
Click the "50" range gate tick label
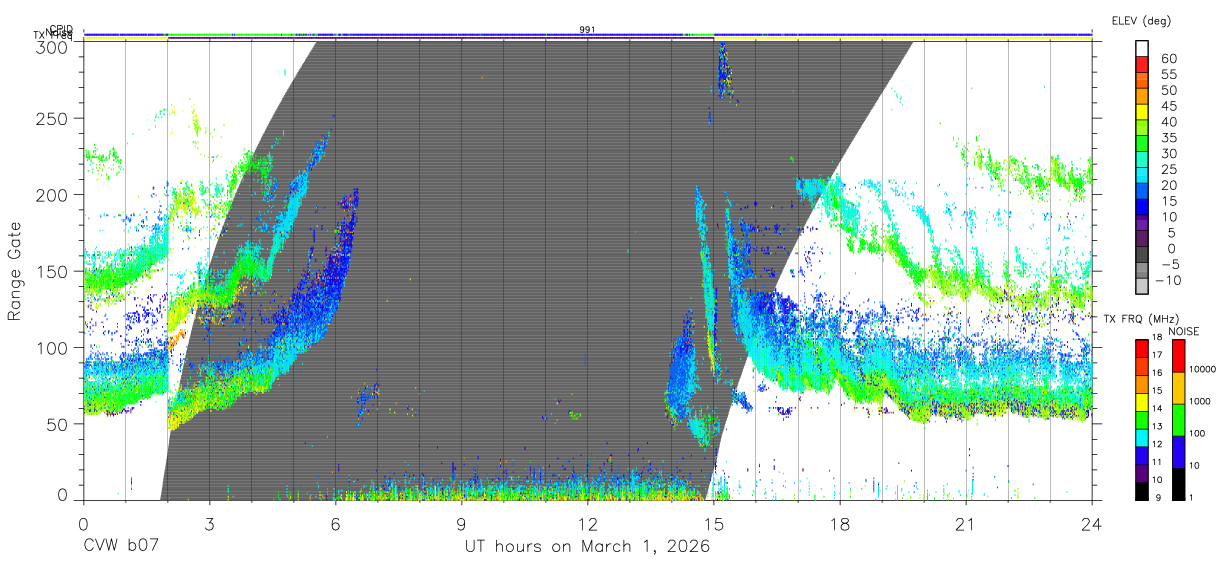[55, 424]
